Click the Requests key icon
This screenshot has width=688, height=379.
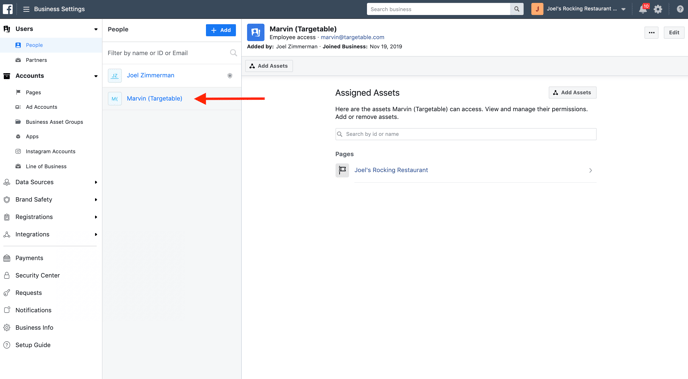[7, 293]
